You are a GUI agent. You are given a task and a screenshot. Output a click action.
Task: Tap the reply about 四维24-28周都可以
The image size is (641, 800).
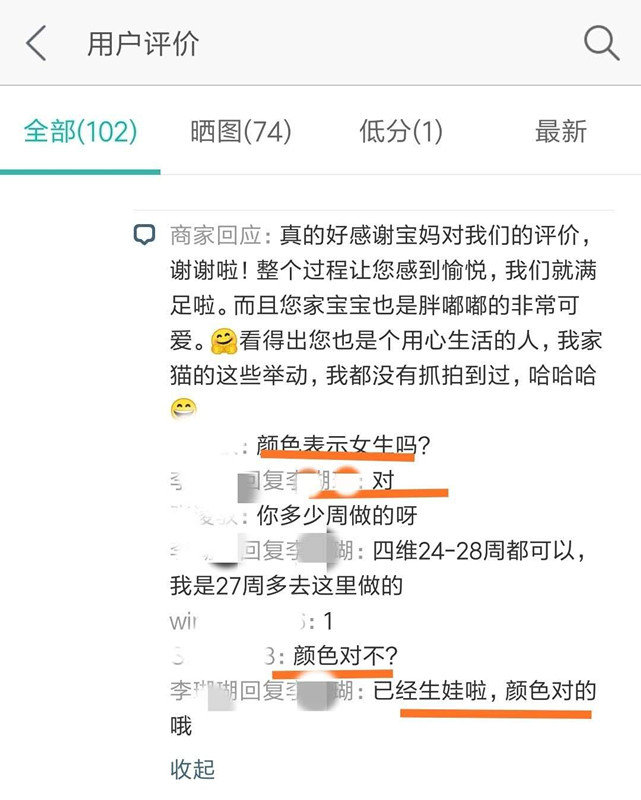378,568
